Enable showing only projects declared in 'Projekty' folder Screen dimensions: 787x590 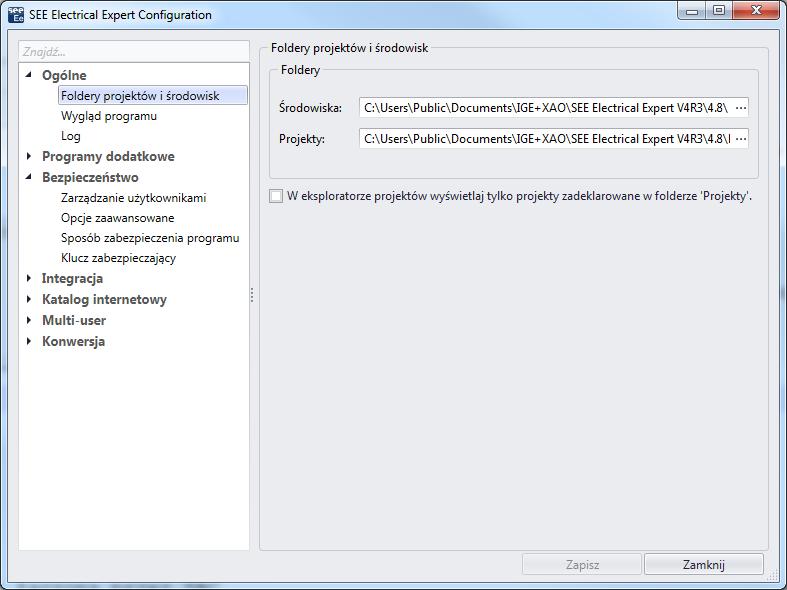pos(276,196)
